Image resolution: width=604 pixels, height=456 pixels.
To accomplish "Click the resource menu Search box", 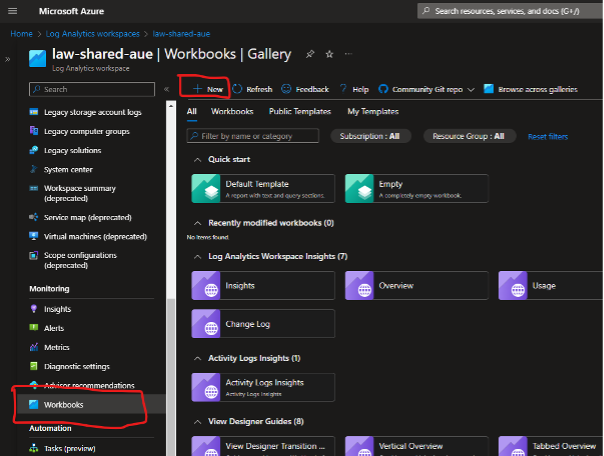I will point(92,89).
